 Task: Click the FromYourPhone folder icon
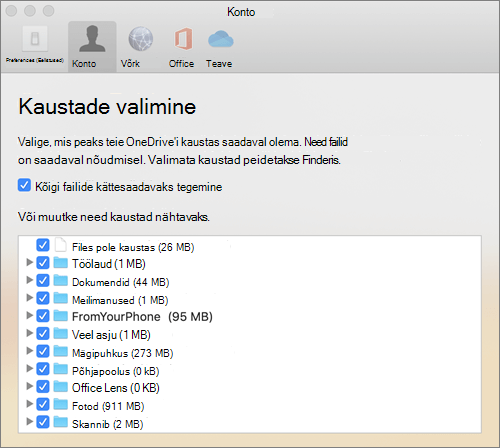pos(61,316)
